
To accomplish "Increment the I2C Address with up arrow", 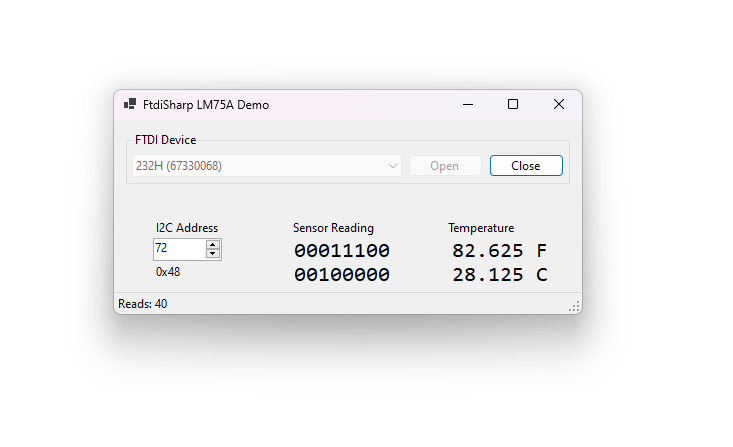I will tap(213, 245).
